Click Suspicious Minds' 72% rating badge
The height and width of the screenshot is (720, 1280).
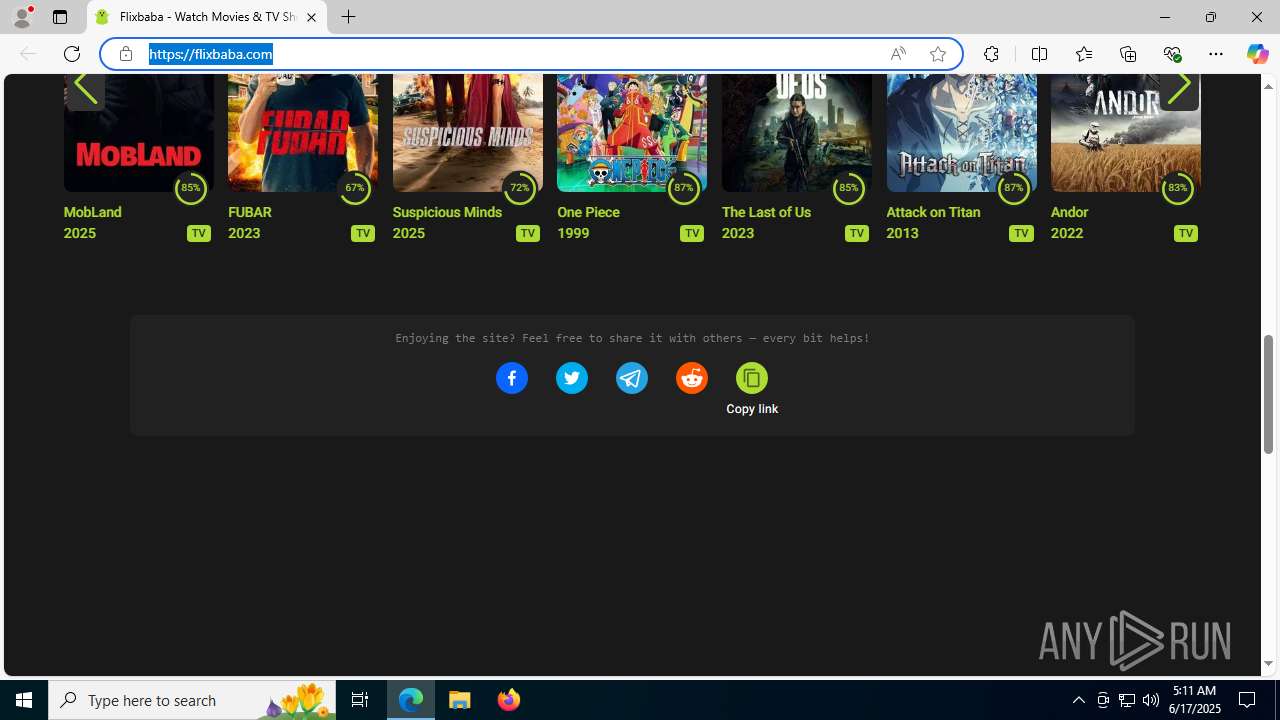tap(519, 188)
